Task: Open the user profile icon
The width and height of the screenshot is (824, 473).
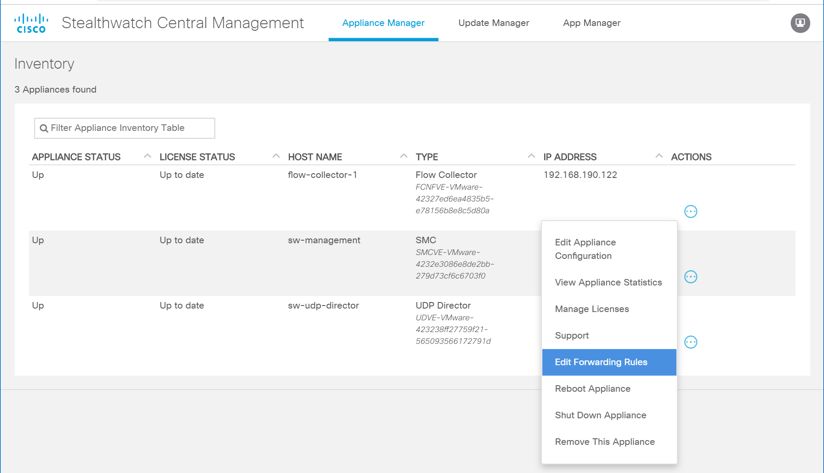Action: coord(800,23)
